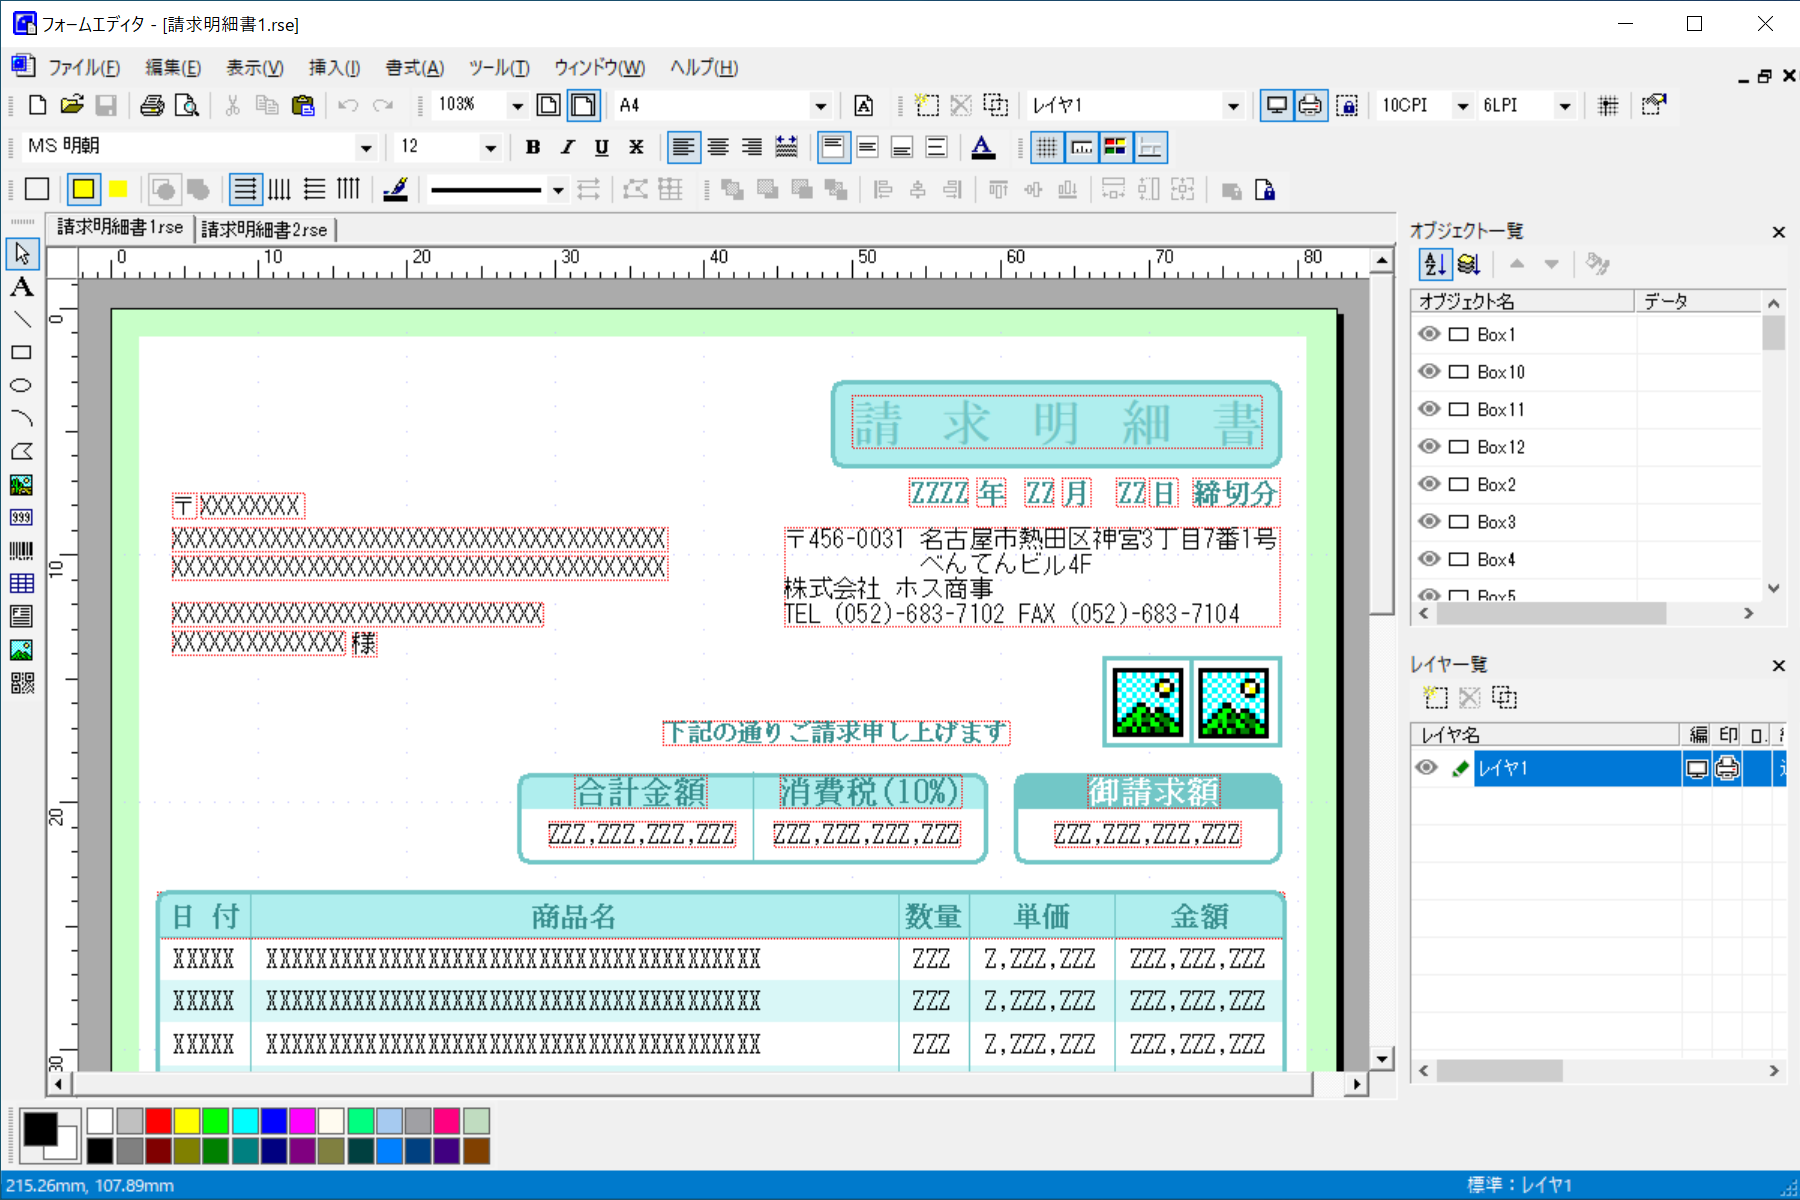Click the オブジェクト名 column header

pos(1522,301)
